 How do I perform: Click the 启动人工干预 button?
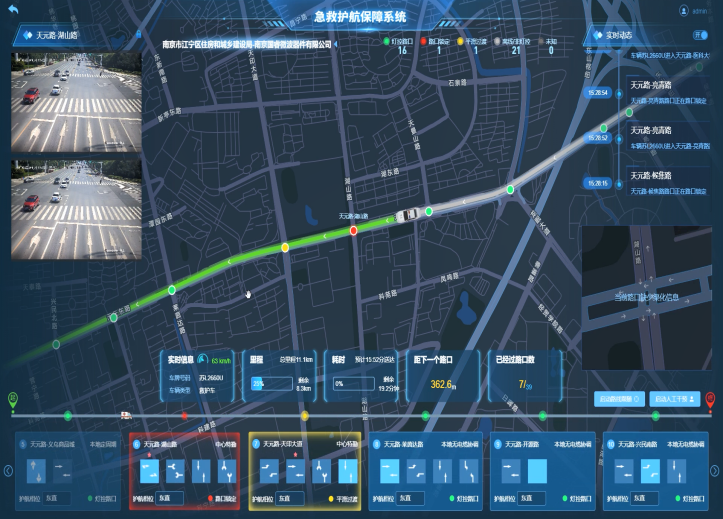click(675, 398)
